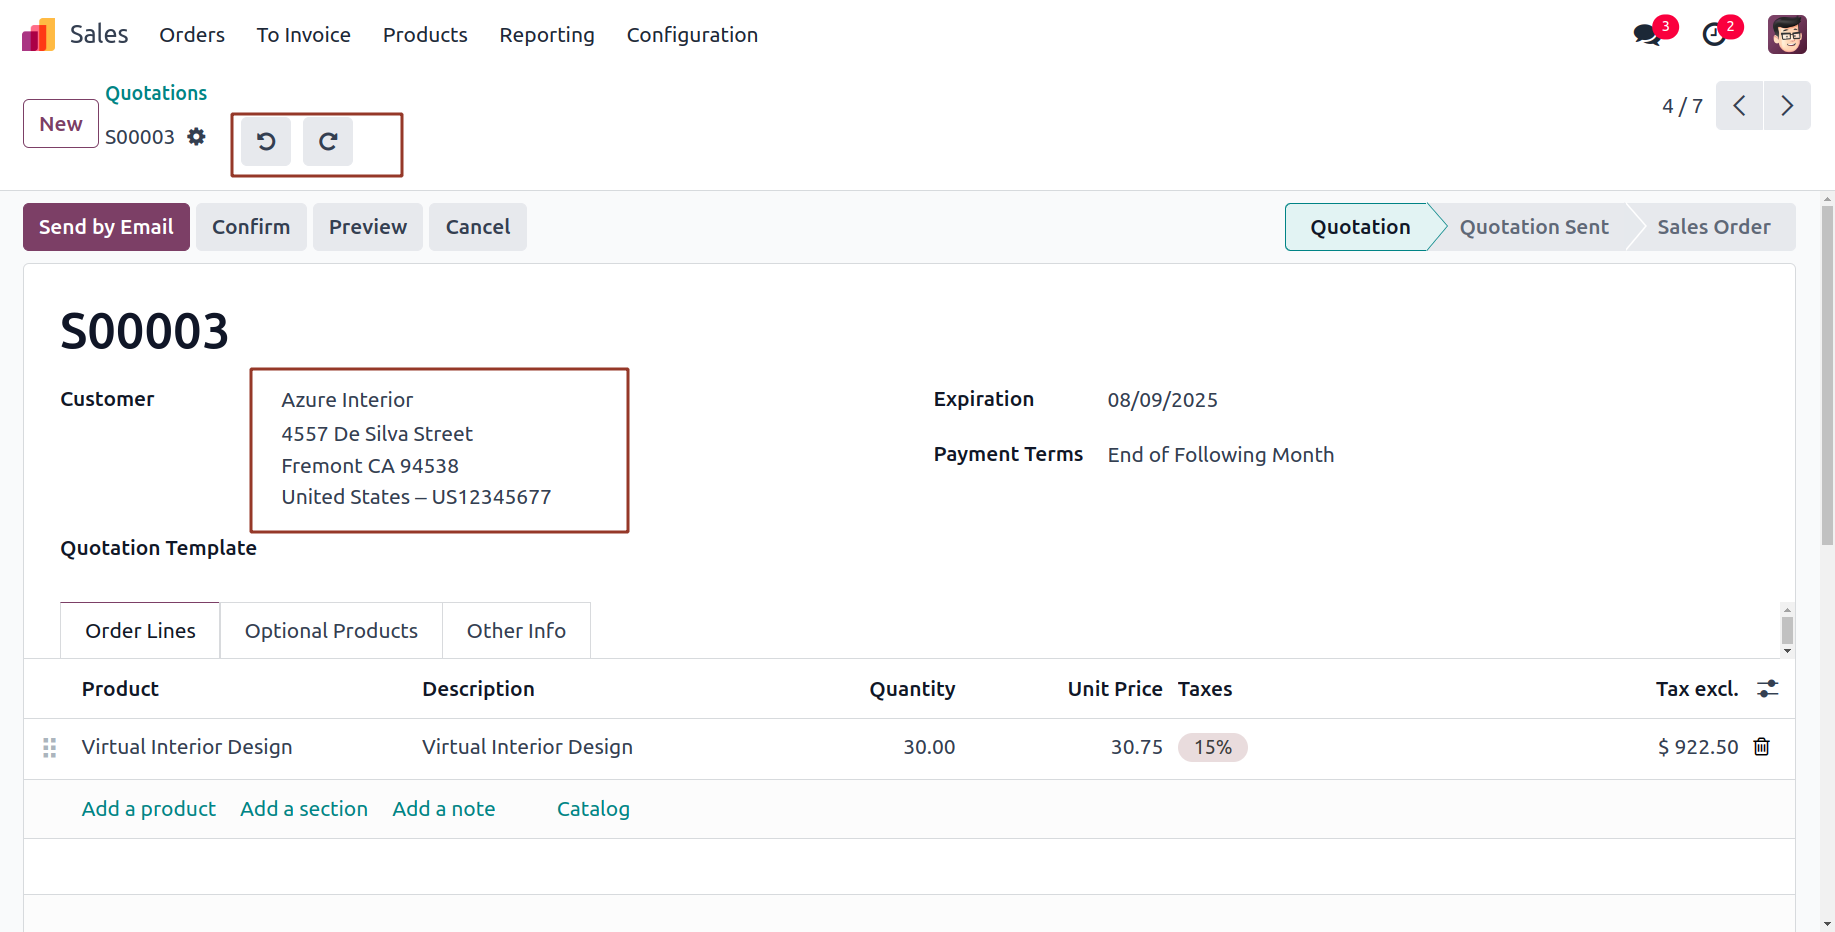
Task: Go to the previous record arrow
Action: pyautogui.click(x=1740, y=106)
